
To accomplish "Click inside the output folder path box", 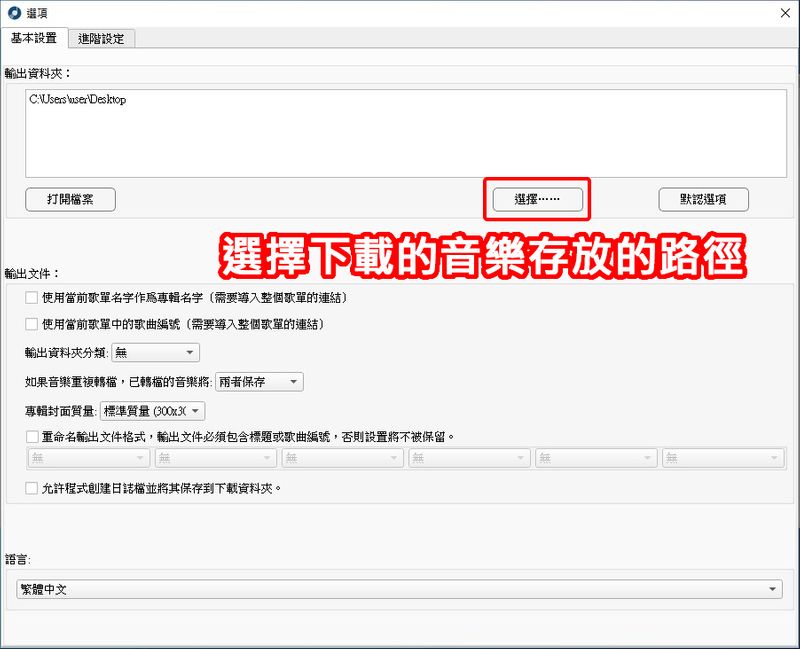I will [406, 134].
